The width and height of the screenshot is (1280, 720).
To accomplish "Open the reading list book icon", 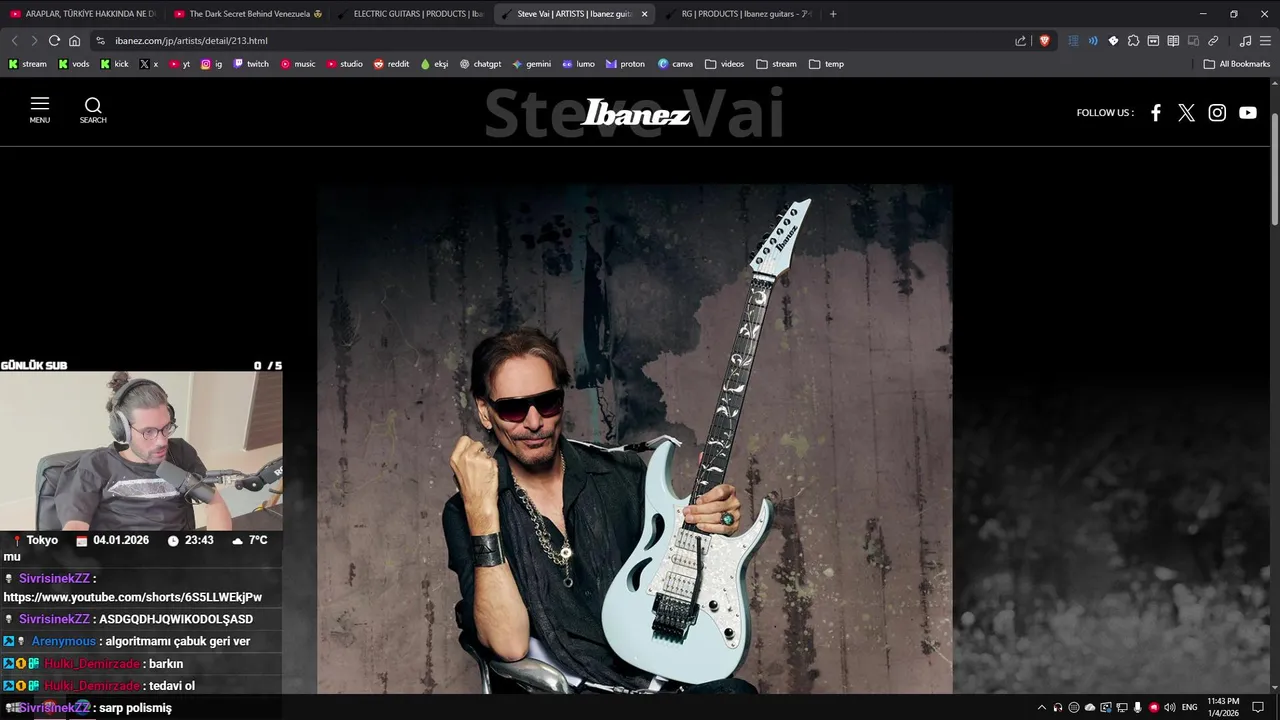I will 1173,41.
